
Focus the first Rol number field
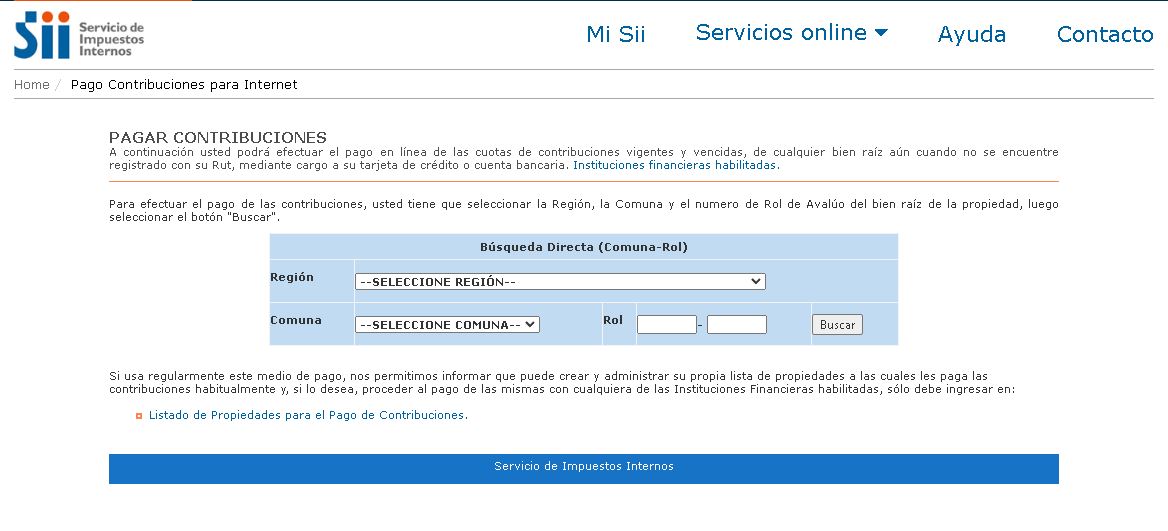(x=666, y=325)
